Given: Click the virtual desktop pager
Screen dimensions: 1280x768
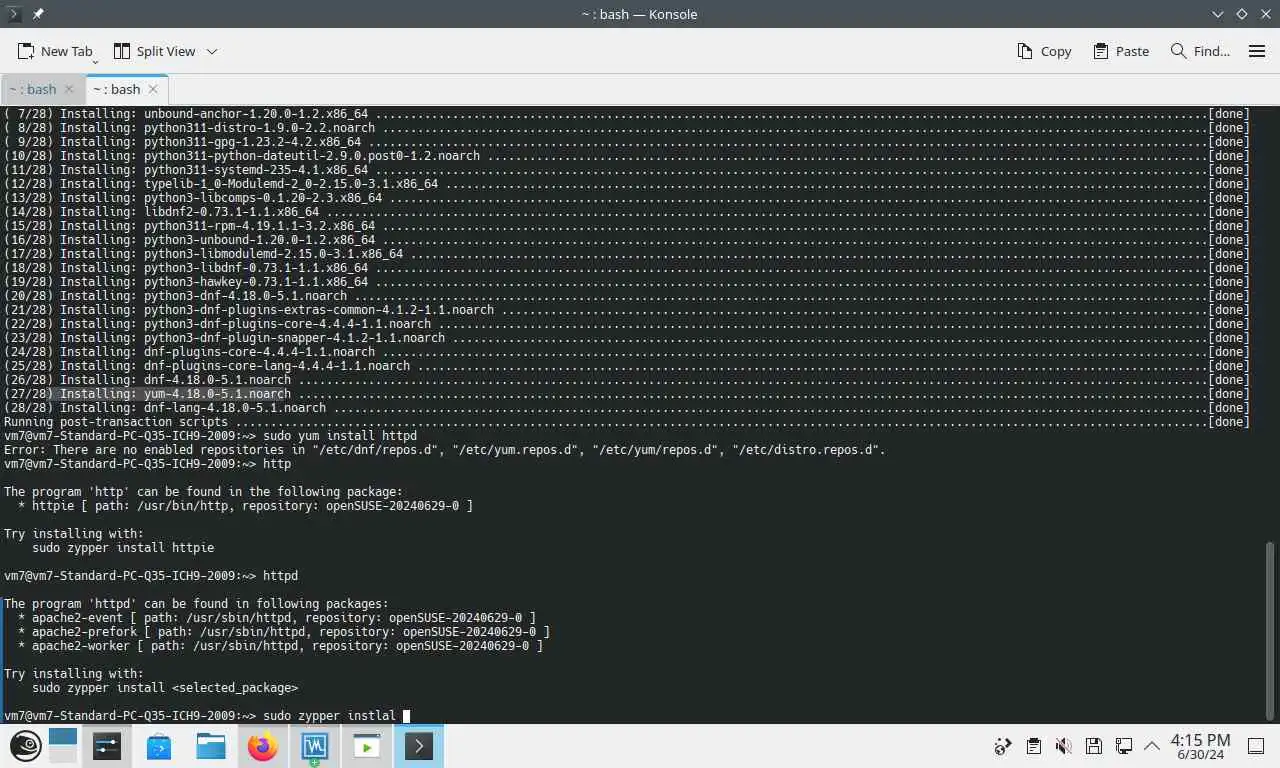Looking at the screenshot, I should tap(62, 746).
